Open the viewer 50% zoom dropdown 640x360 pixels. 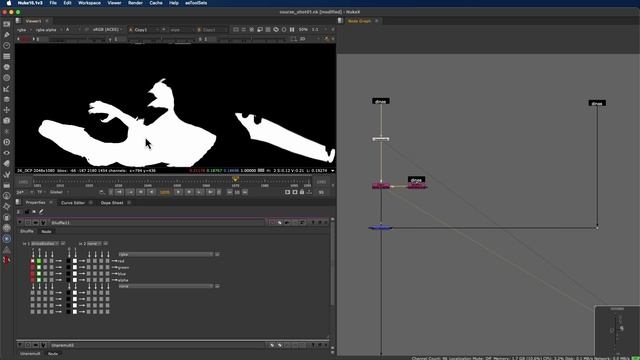[303, 29]
